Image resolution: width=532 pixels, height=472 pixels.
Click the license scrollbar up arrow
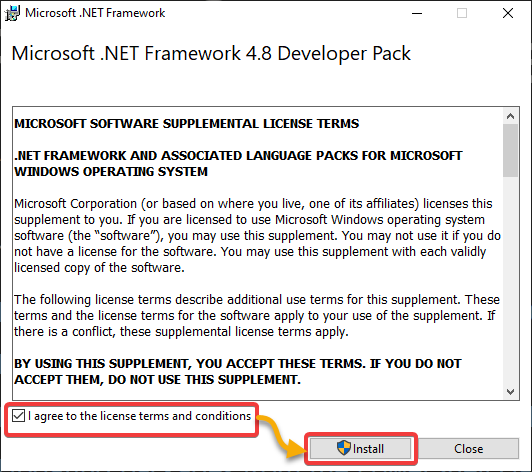(x=510, y=116)
